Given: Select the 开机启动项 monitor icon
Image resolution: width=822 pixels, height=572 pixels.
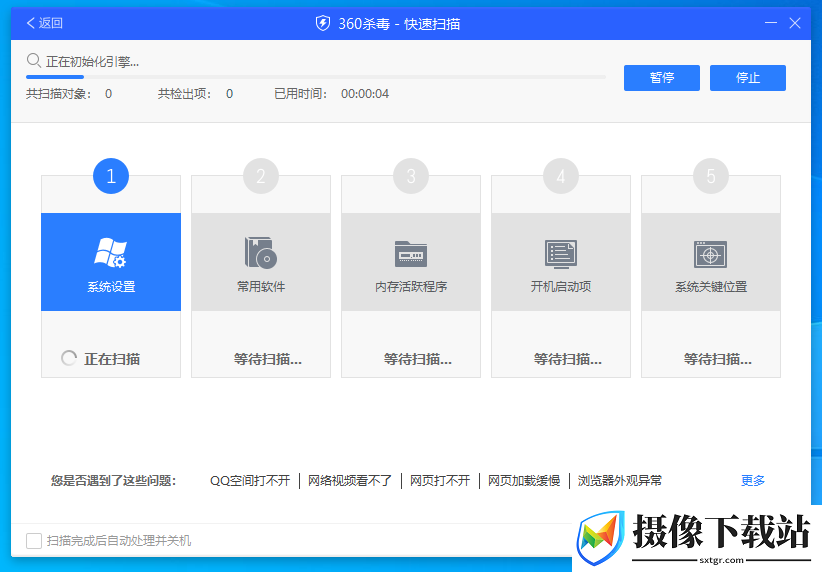Looking at the screenshot, I should coord(560,254).
